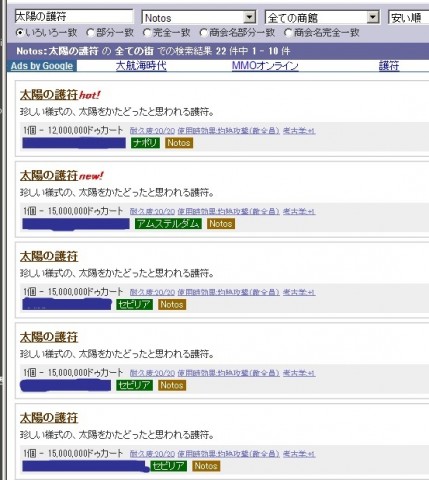Select the いろいろ一致 radio button
Viewport: 429px width, 480px height.
(20, 33)
